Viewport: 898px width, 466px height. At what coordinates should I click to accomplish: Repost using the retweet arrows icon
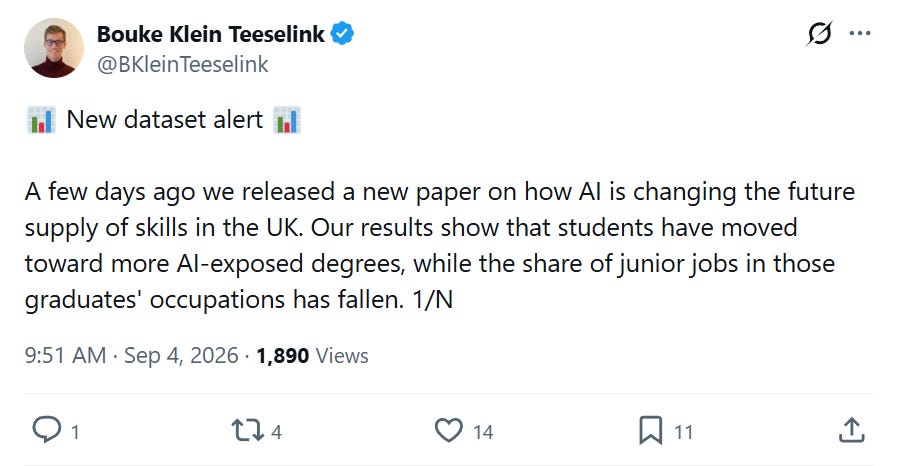(247, 431)
